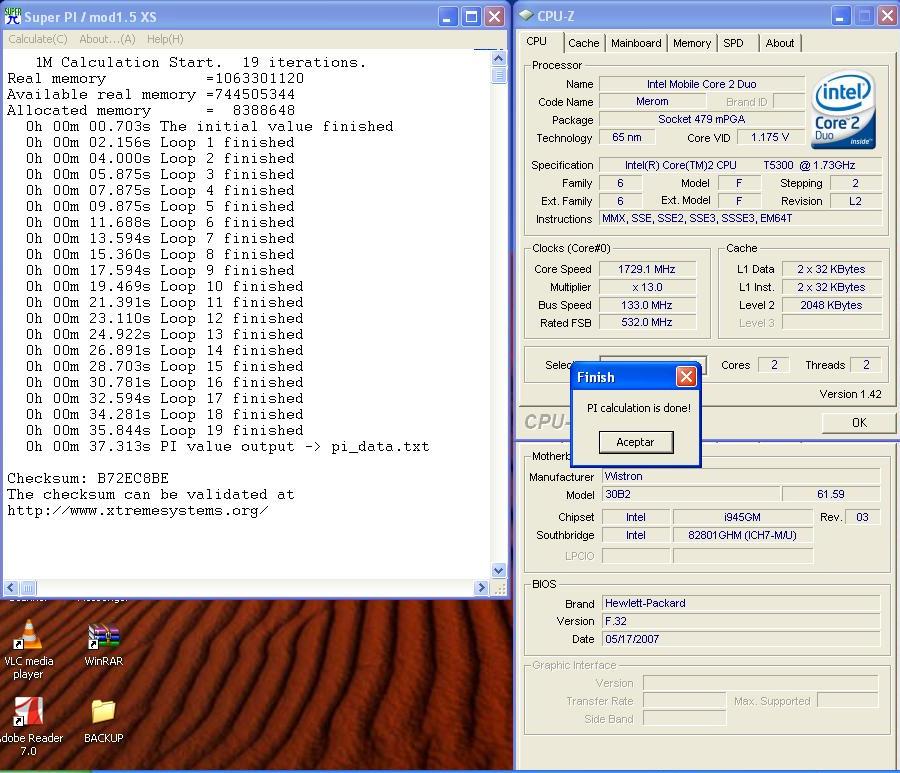Open the BACKUP folder on desktop
The width and height of the screenshot is (900, 773).
(x=103, y=721)
